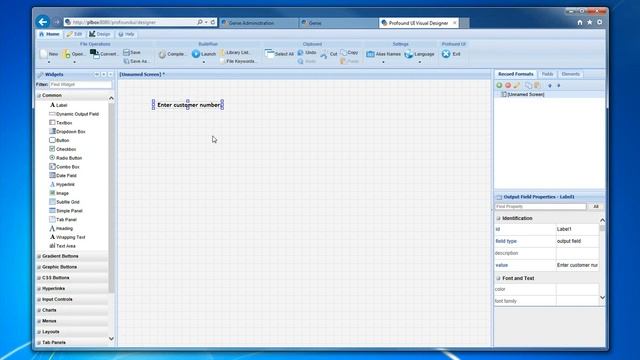640x360 pixels.
Task: Pick the Dropdown Box widget
Action: tap(67, 131)
